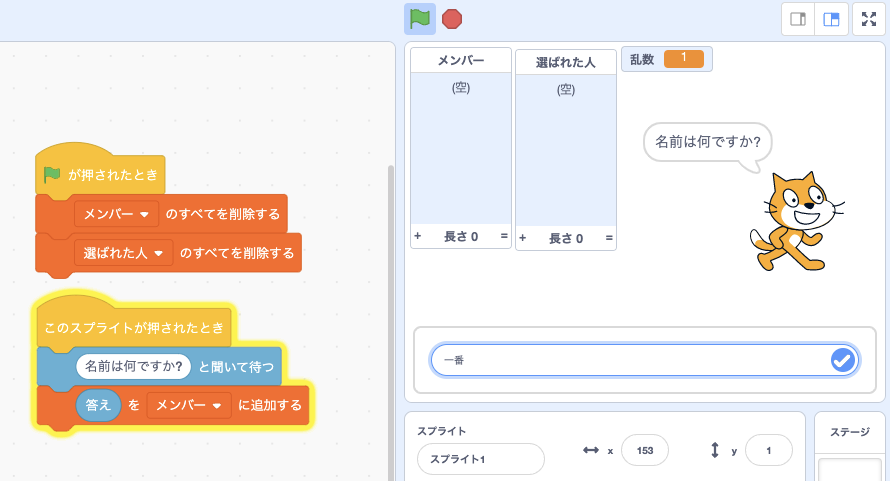890x481 pixels.
Task: Add an item with plus on メンバー list
Action: click(x=418, y=236)
